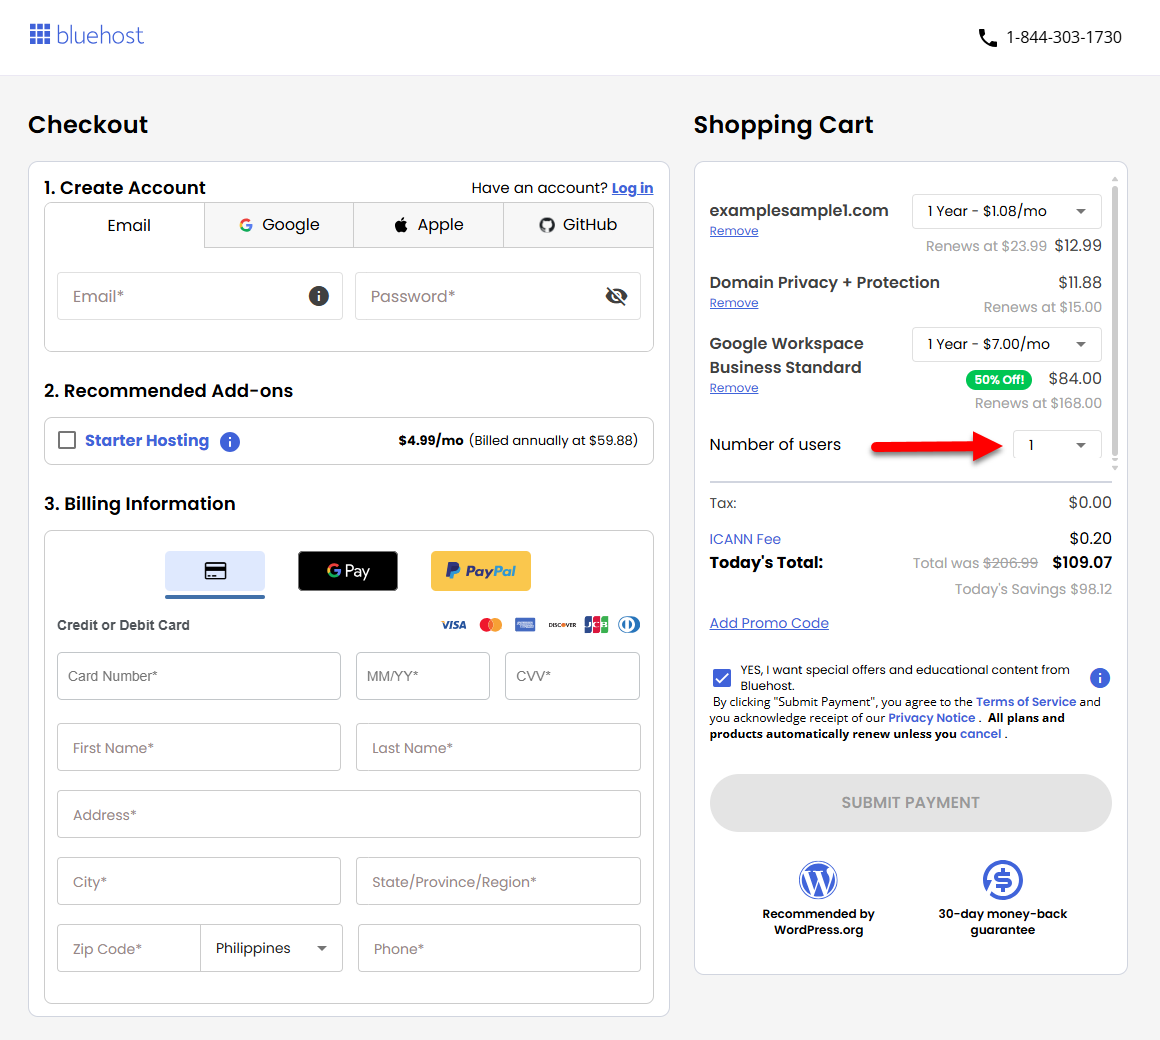Click the phone handset icon
1160x1040 pixels.
tap(988, 38)
